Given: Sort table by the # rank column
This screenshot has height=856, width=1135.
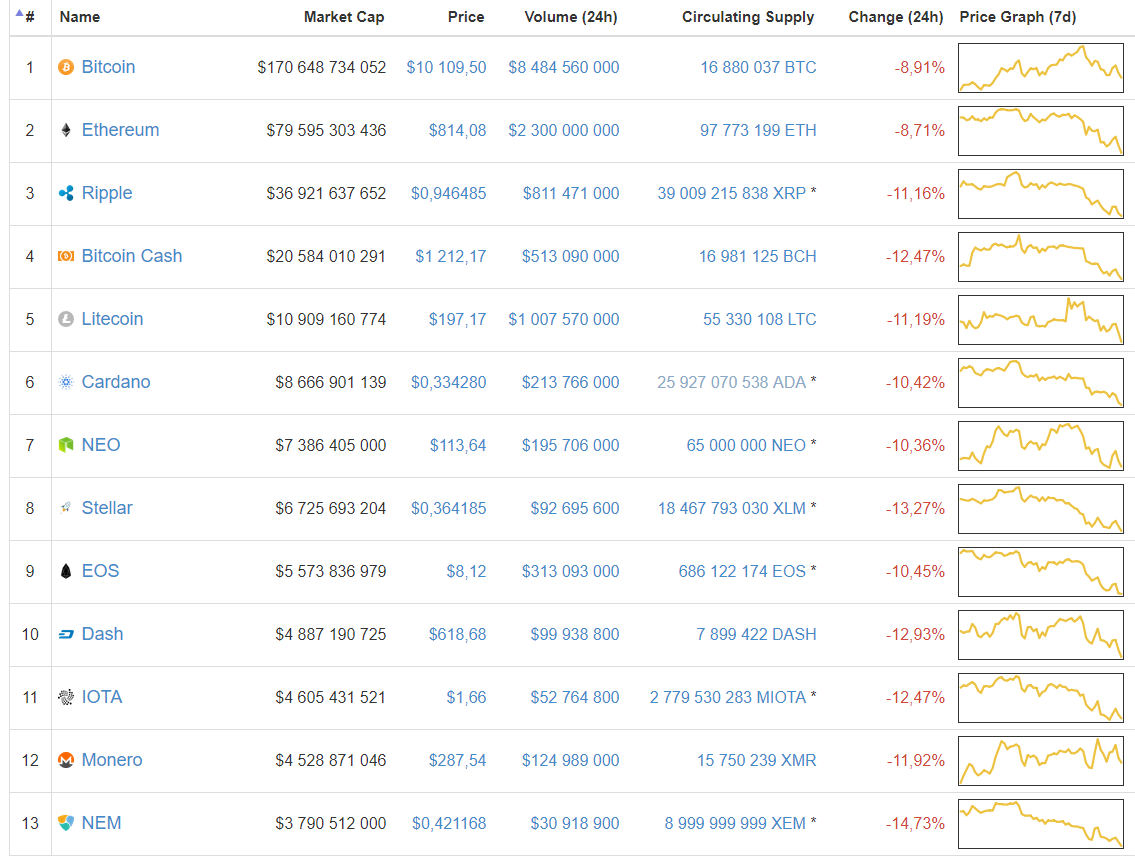Looking at the screenshot, I should pyautogui.click(x=30, y=17).
